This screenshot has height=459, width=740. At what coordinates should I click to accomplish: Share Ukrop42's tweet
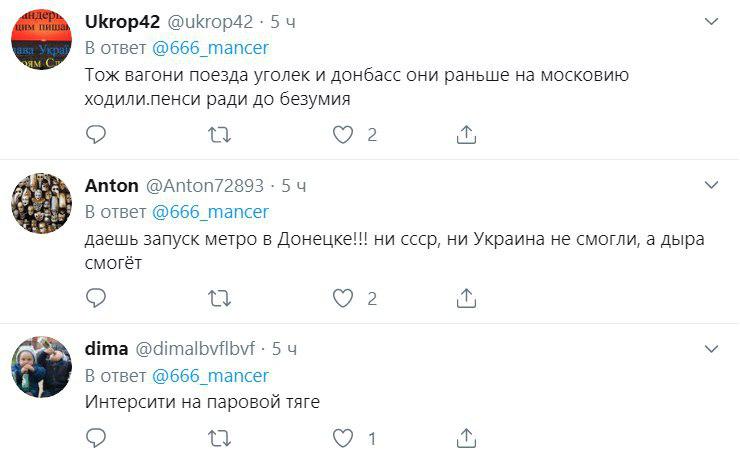465,134
